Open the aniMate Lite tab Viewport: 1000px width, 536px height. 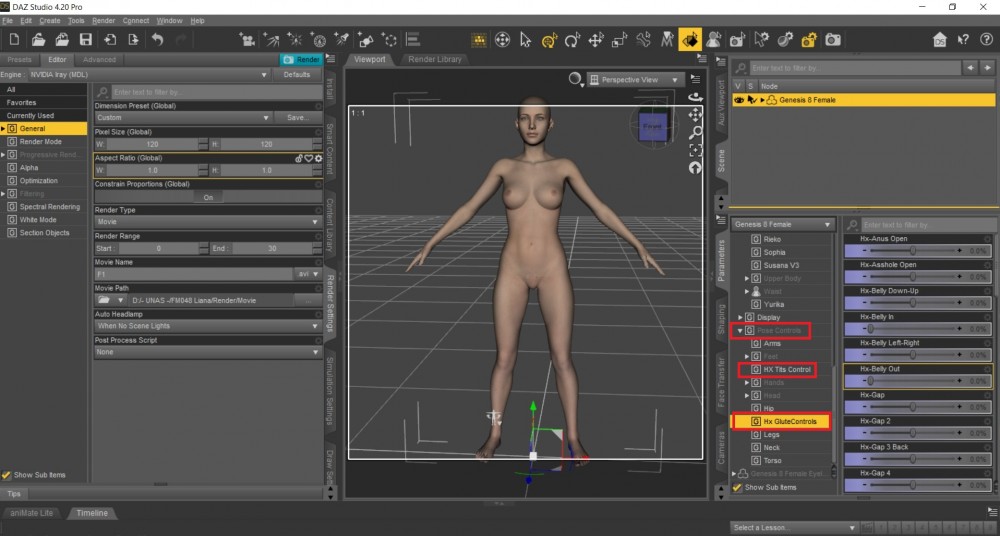[x=31, y=513]
